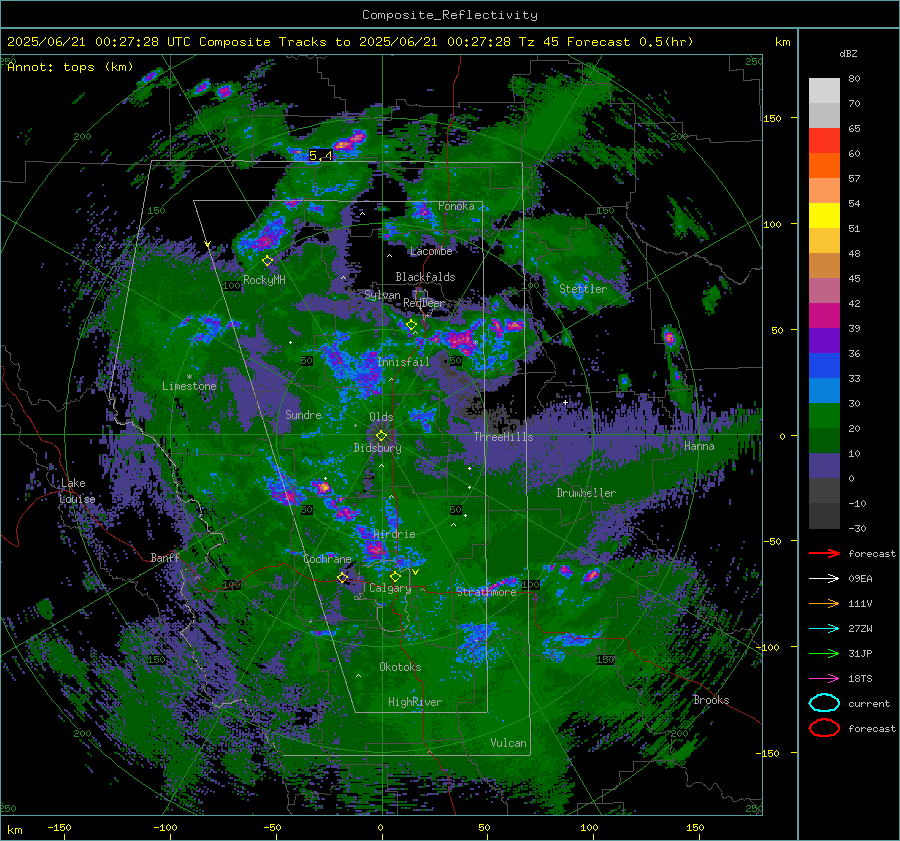This screenshot has width=900, height=841.
Task: Click the Hanna city label
Action: pos(699,446)
